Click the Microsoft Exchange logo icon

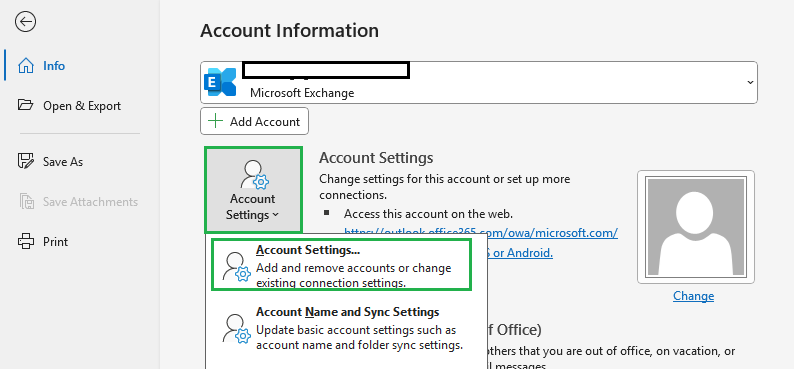coord(220,82)
